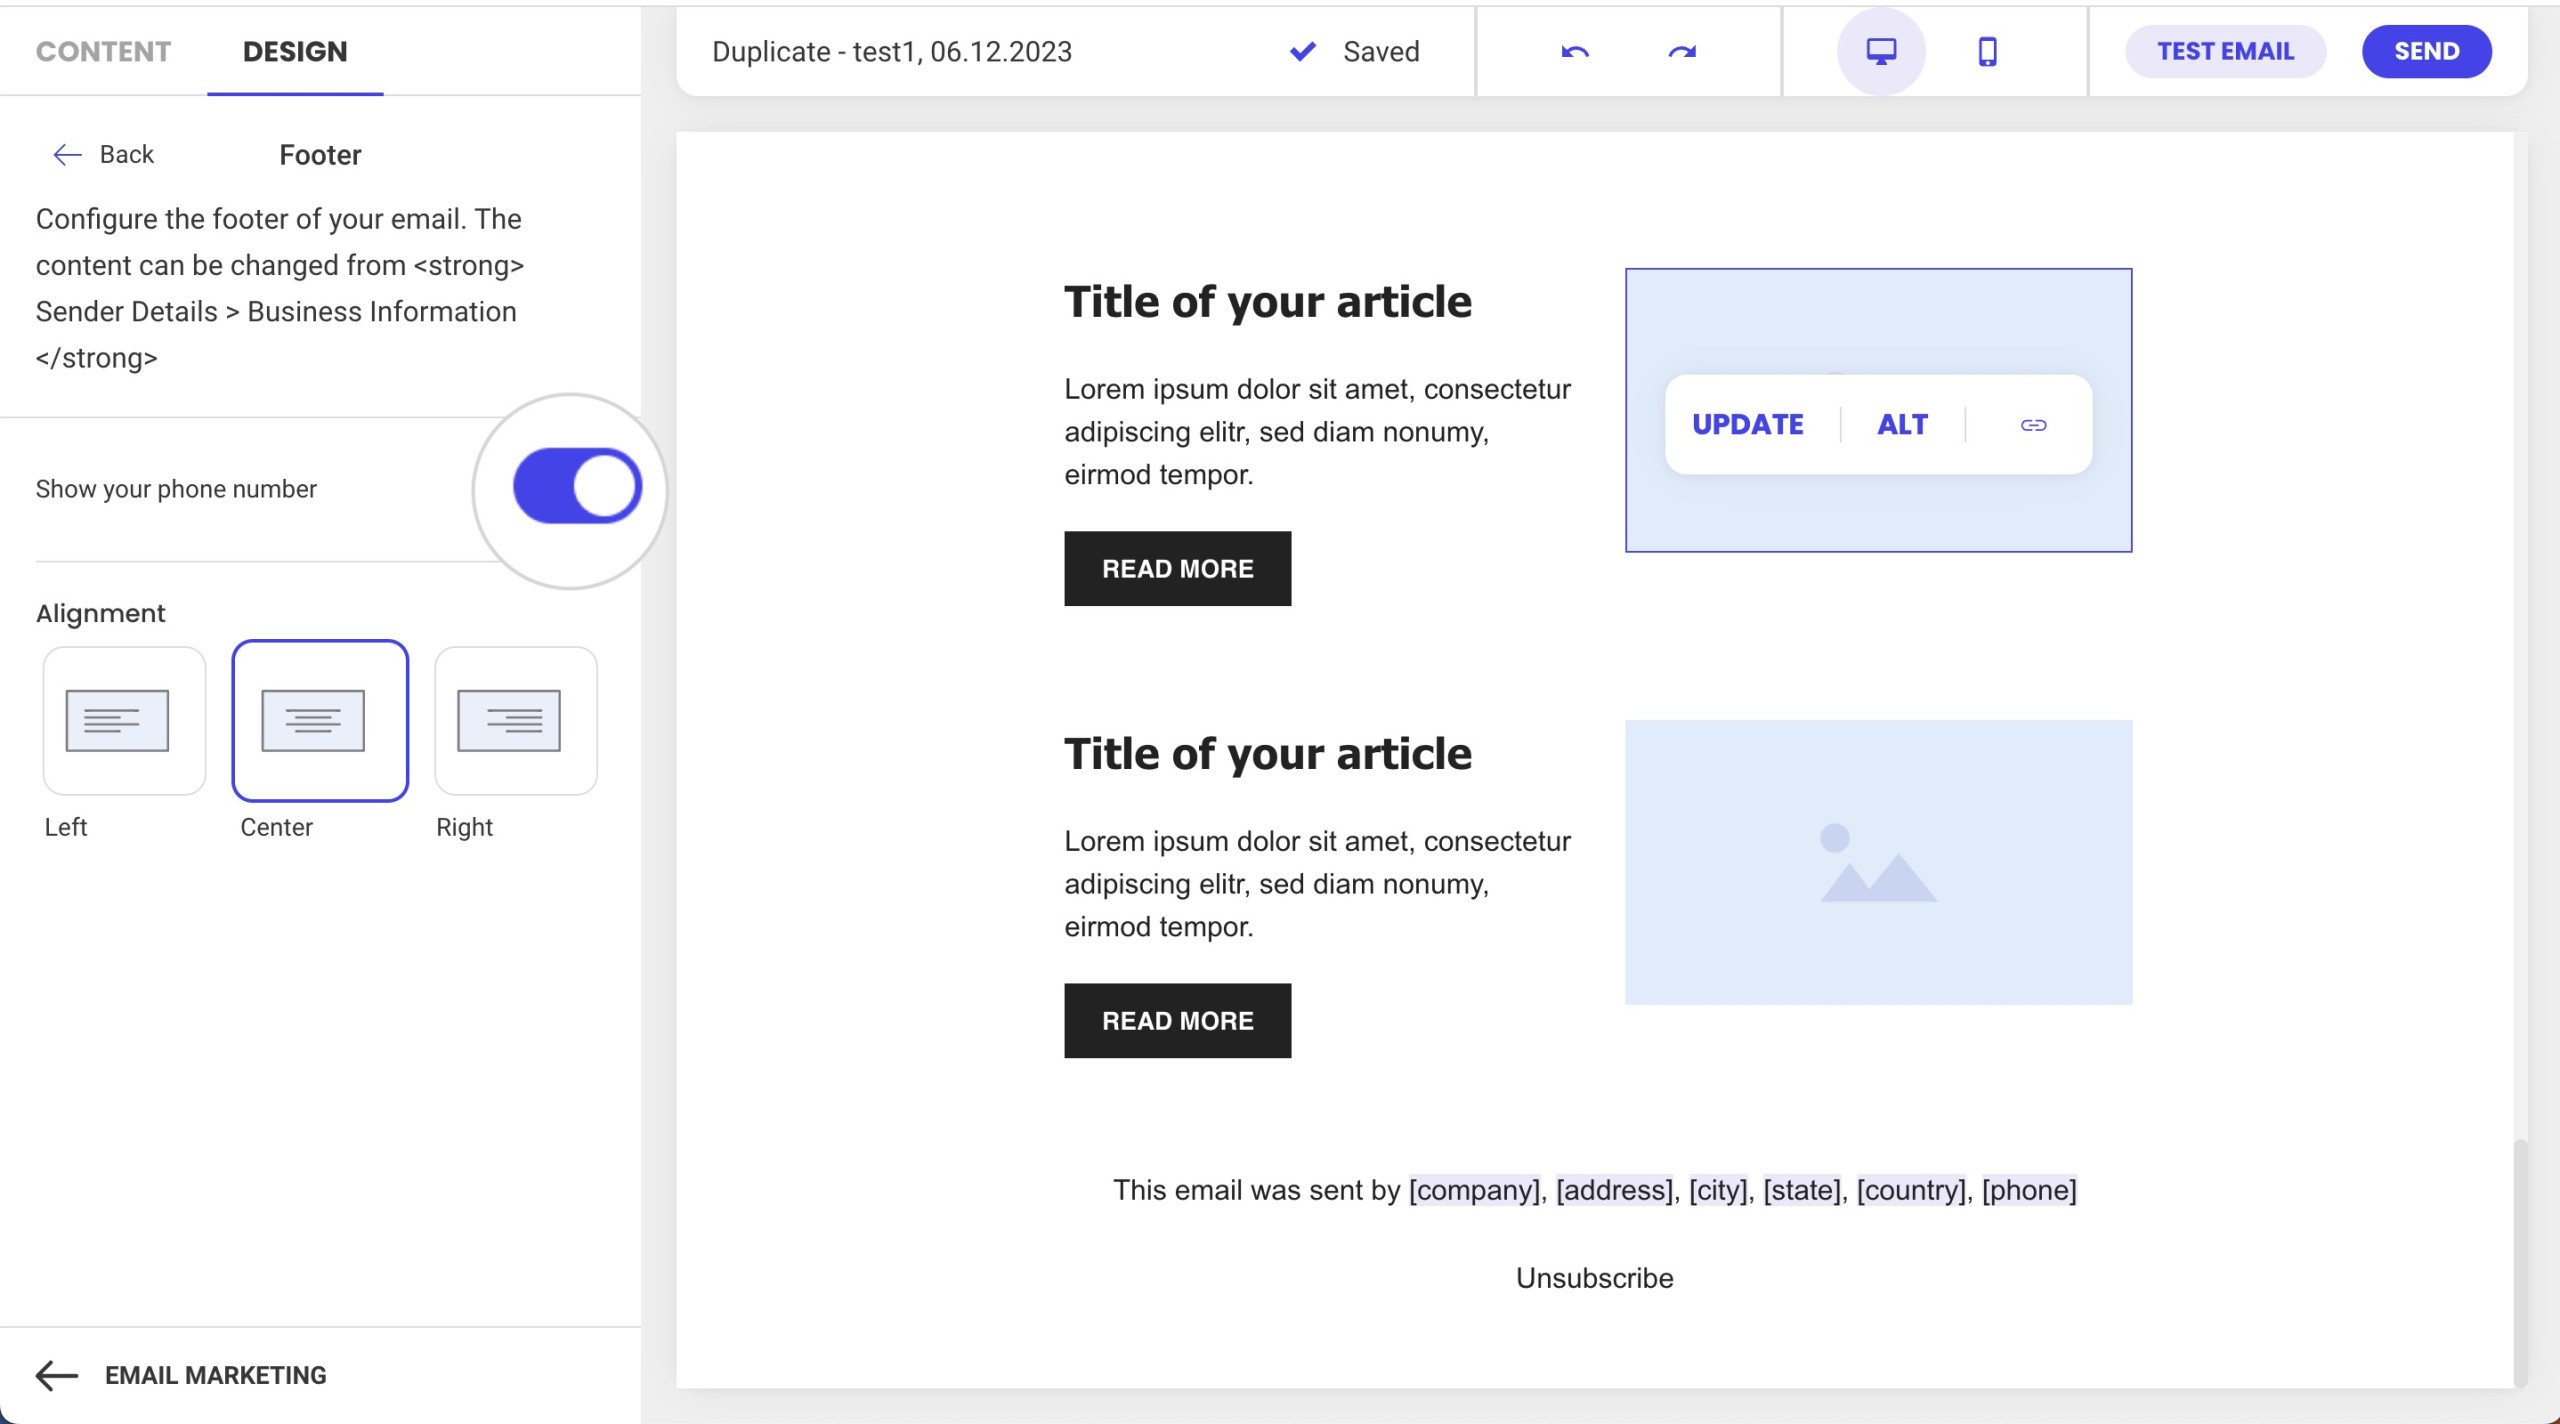
Task: Click the UPDATE image button icon
Action: click(x=1748, y=424)
